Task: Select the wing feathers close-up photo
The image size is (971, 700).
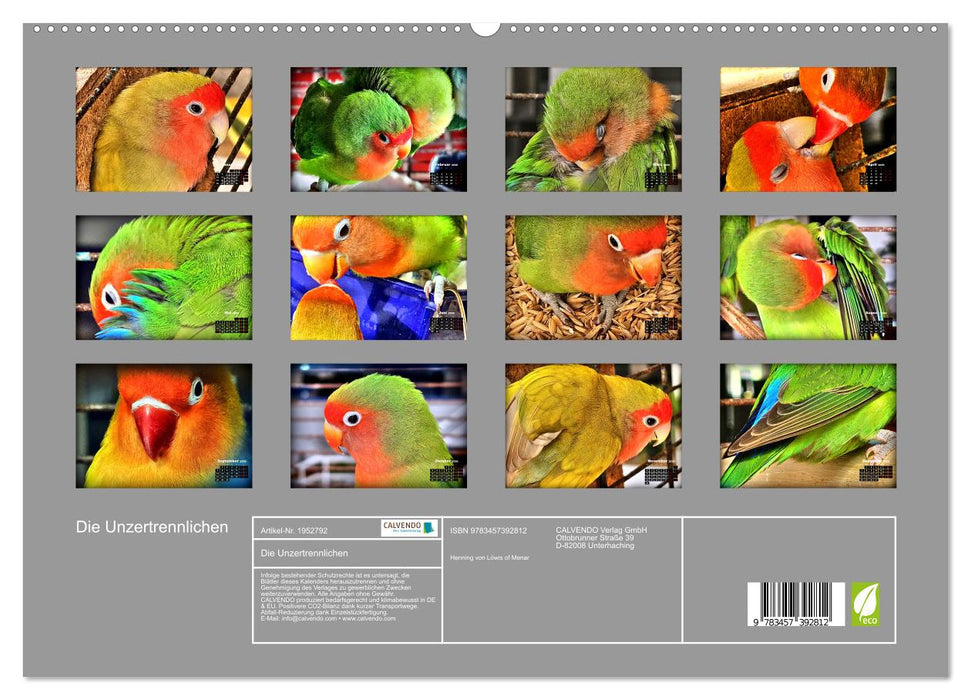Action: pos(807,425)
